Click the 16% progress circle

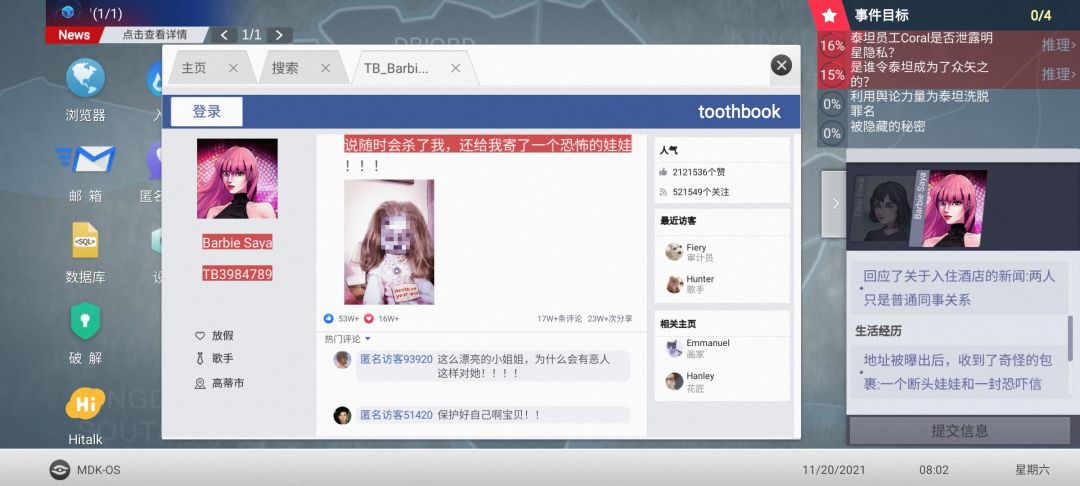point(832,45)
